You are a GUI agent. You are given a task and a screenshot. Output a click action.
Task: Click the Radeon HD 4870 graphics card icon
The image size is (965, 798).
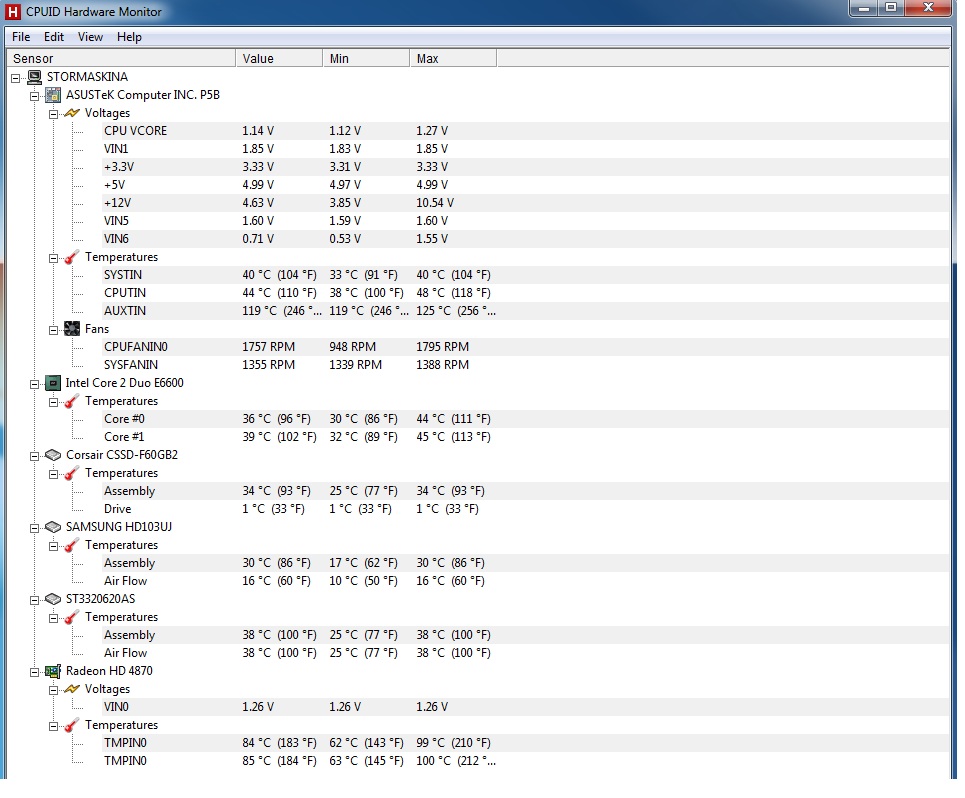[x=54, y=671]
